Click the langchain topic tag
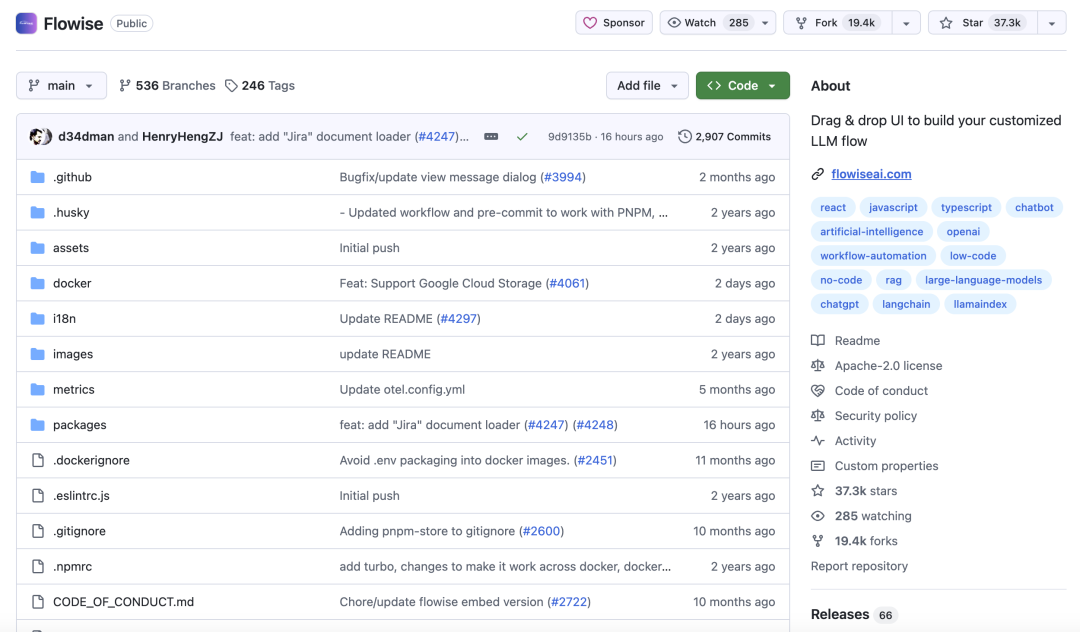 tap(906, 304)
